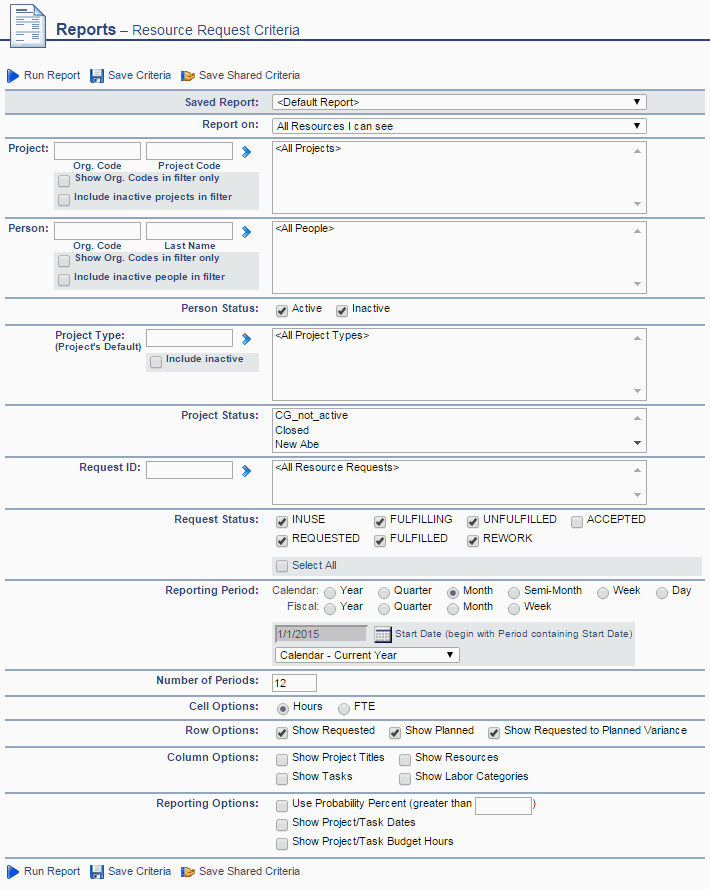The height and width of the screenshot is (889, 710).
Task: Click the Project Code input field
Action: coord(189,151)
